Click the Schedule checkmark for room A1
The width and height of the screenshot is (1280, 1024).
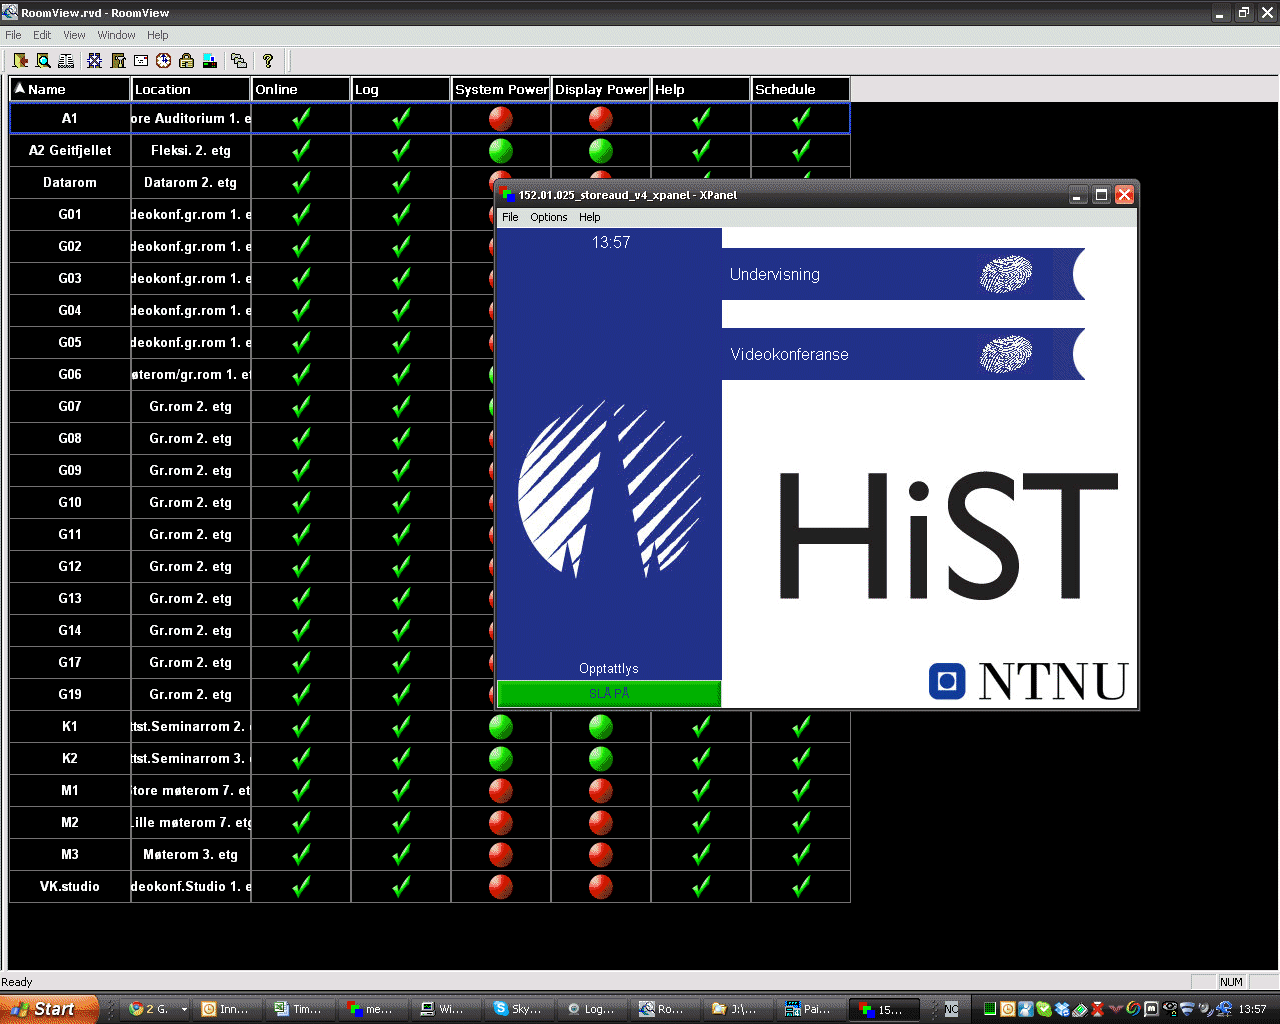pos(801,118)
